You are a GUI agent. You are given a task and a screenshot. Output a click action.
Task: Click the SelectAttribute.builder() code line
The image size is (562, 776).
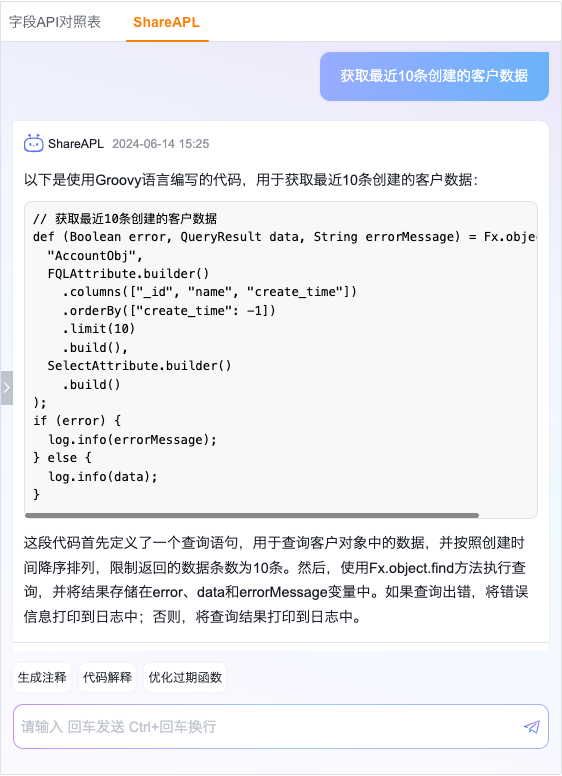click(x=140, y=366)
